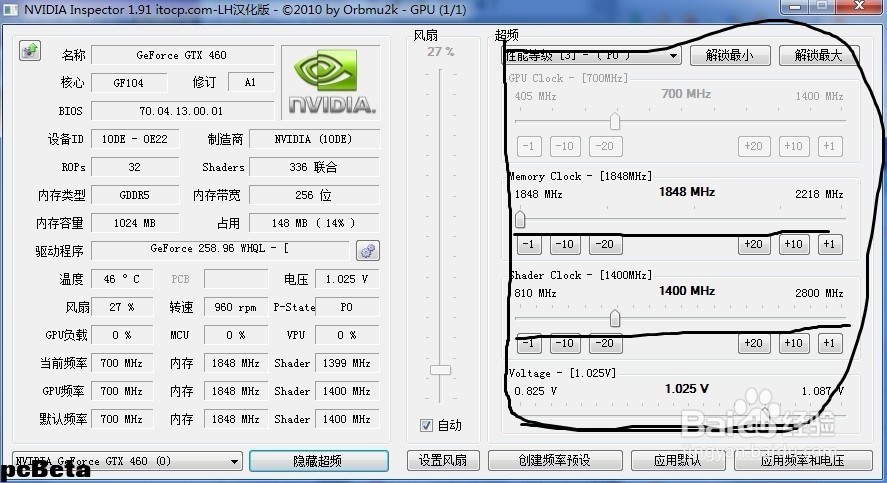The width and height of the screenshot is (887, 483).
Task: Click the P-State field showing P0
Action: click(x=347, y=307)
